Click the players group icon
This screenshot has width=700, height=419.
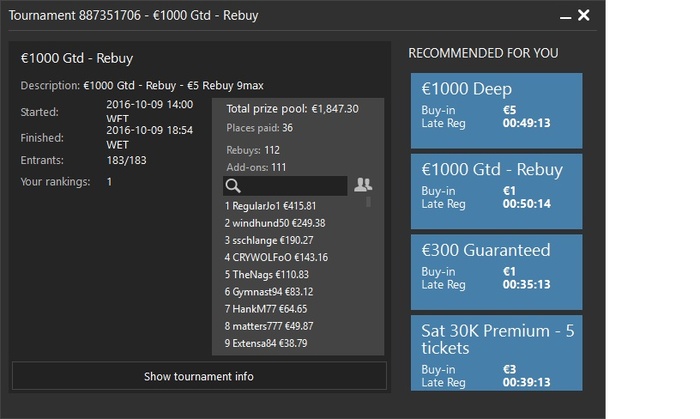tap(363, 185)
